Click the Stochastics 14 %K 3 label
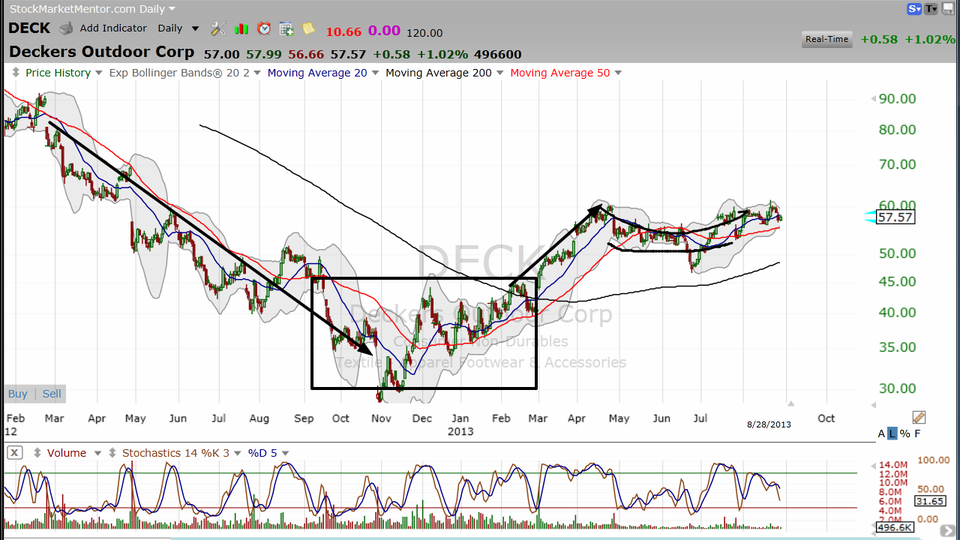This screenshot has height=540, width=960. pyautogui.click(x=176, y=453)
